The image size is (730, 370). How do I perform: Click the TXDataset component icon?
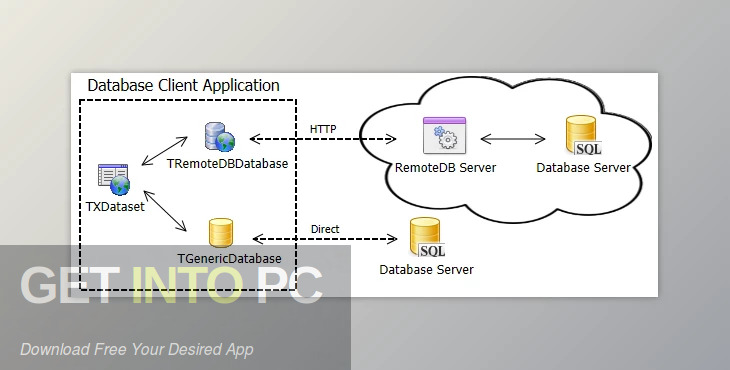114,179
